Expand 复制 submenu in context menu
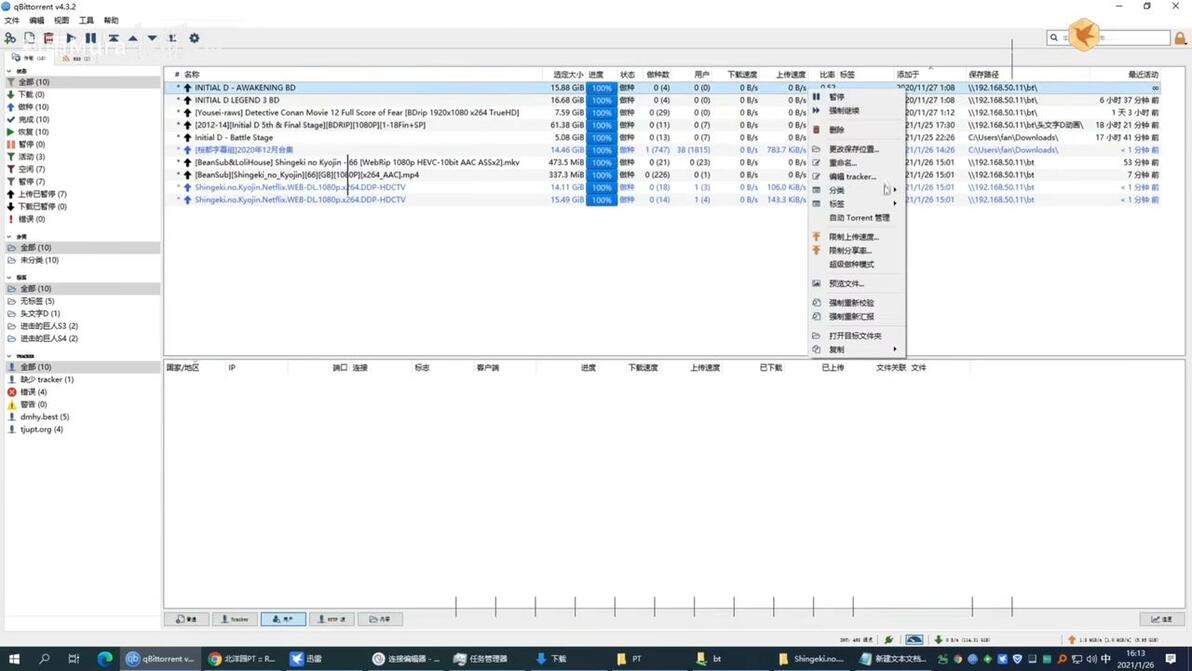The image size is (1192, 671). (x=857, y=350)
